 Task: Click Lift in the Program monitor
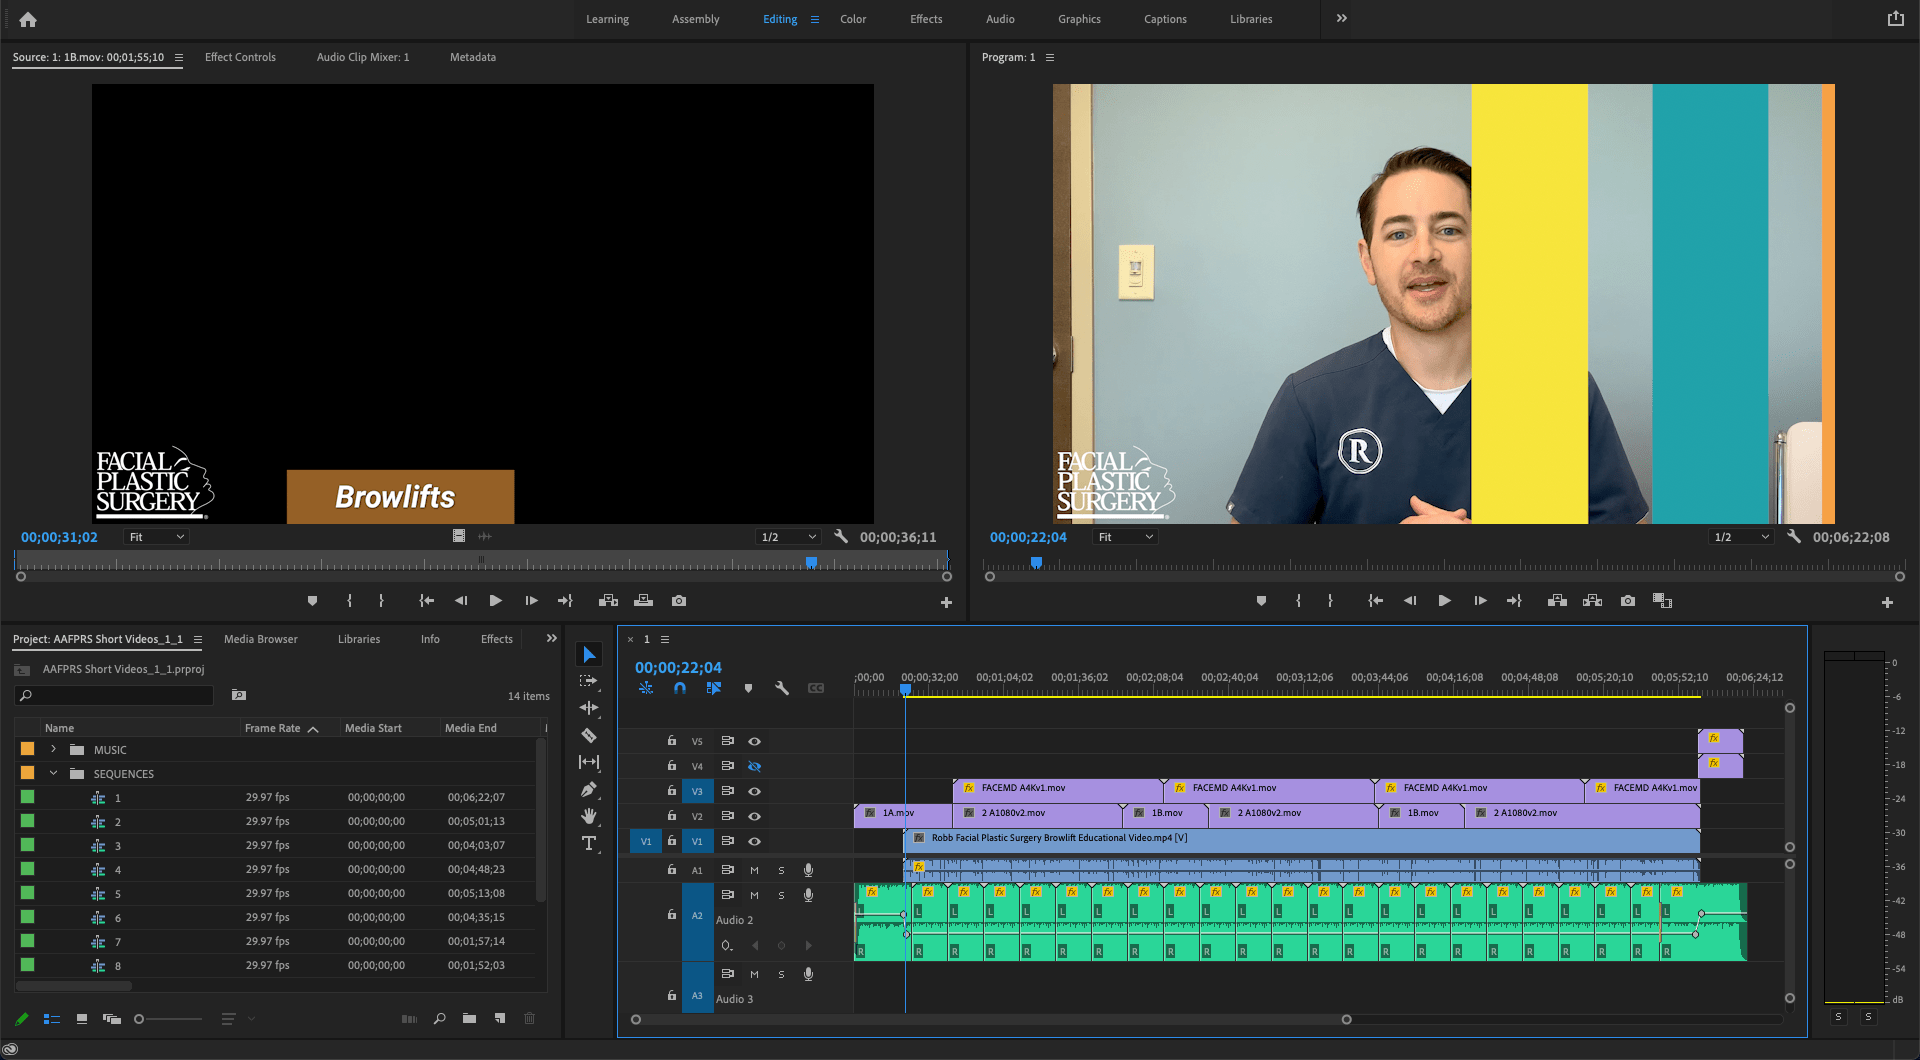tap(1557, 601)
